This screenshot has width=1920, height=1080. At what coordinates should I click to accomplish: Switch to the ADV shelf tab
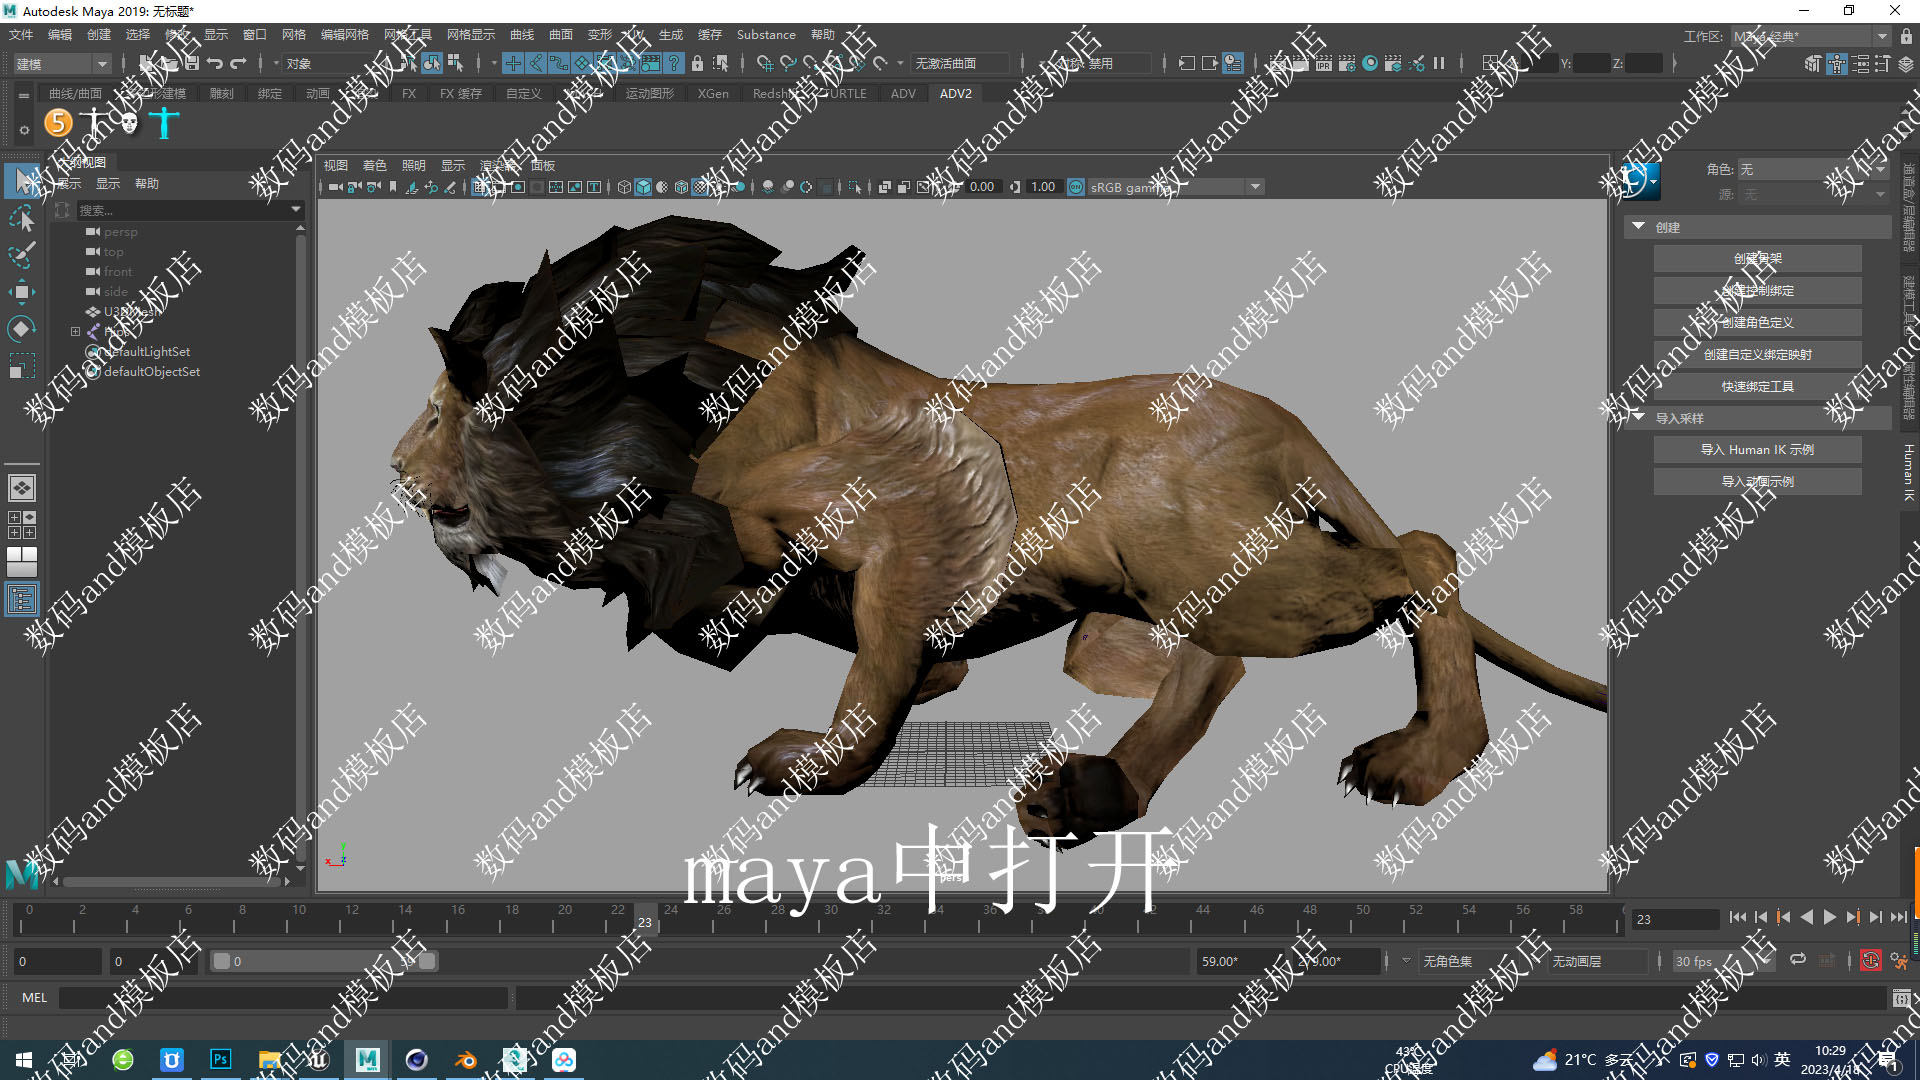tap(903, 93)
